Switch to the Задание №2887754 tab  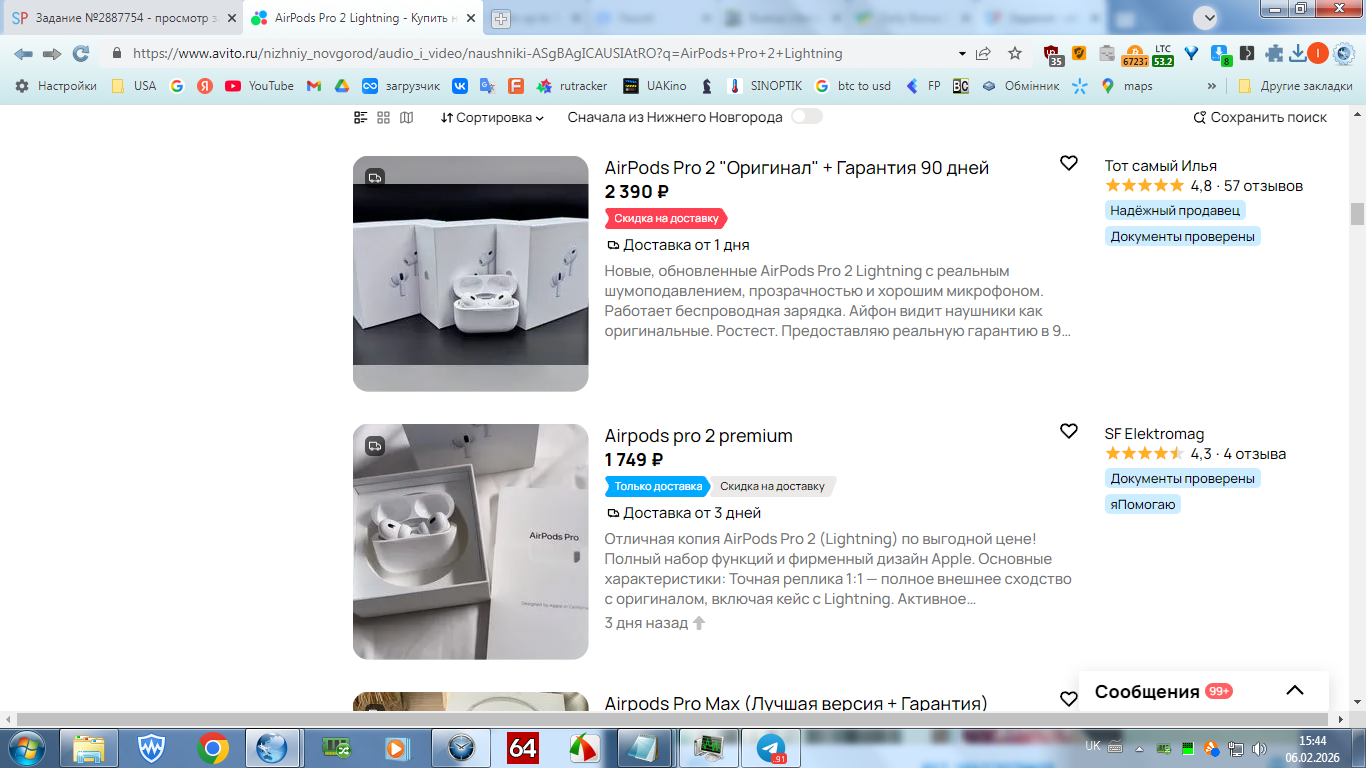coord(117,18)
